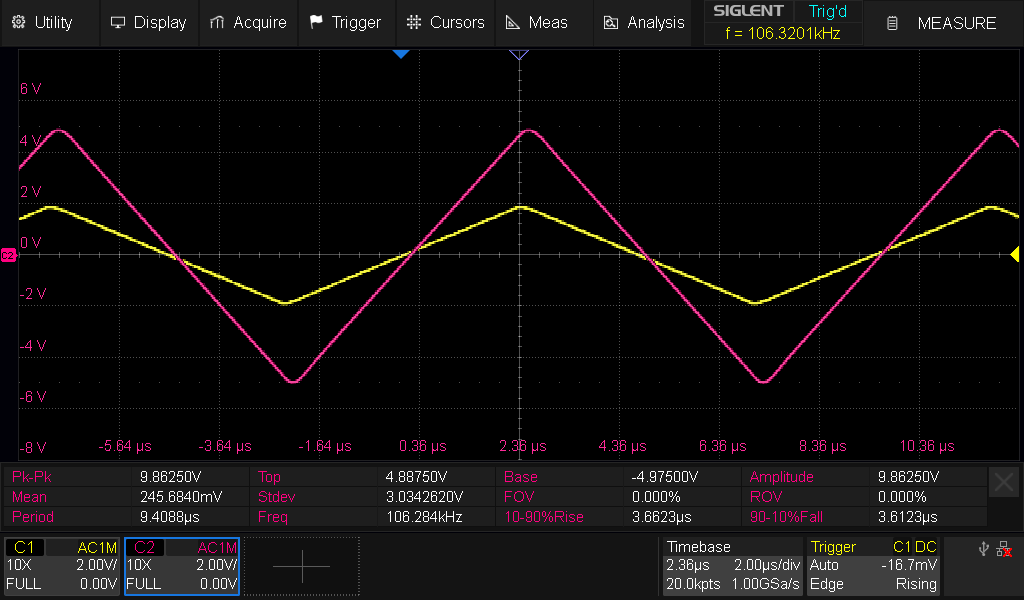This screenshot has height=600, width=1024.
Task: Click the pink C2 ground level marker
Action: tap(8, 255)
